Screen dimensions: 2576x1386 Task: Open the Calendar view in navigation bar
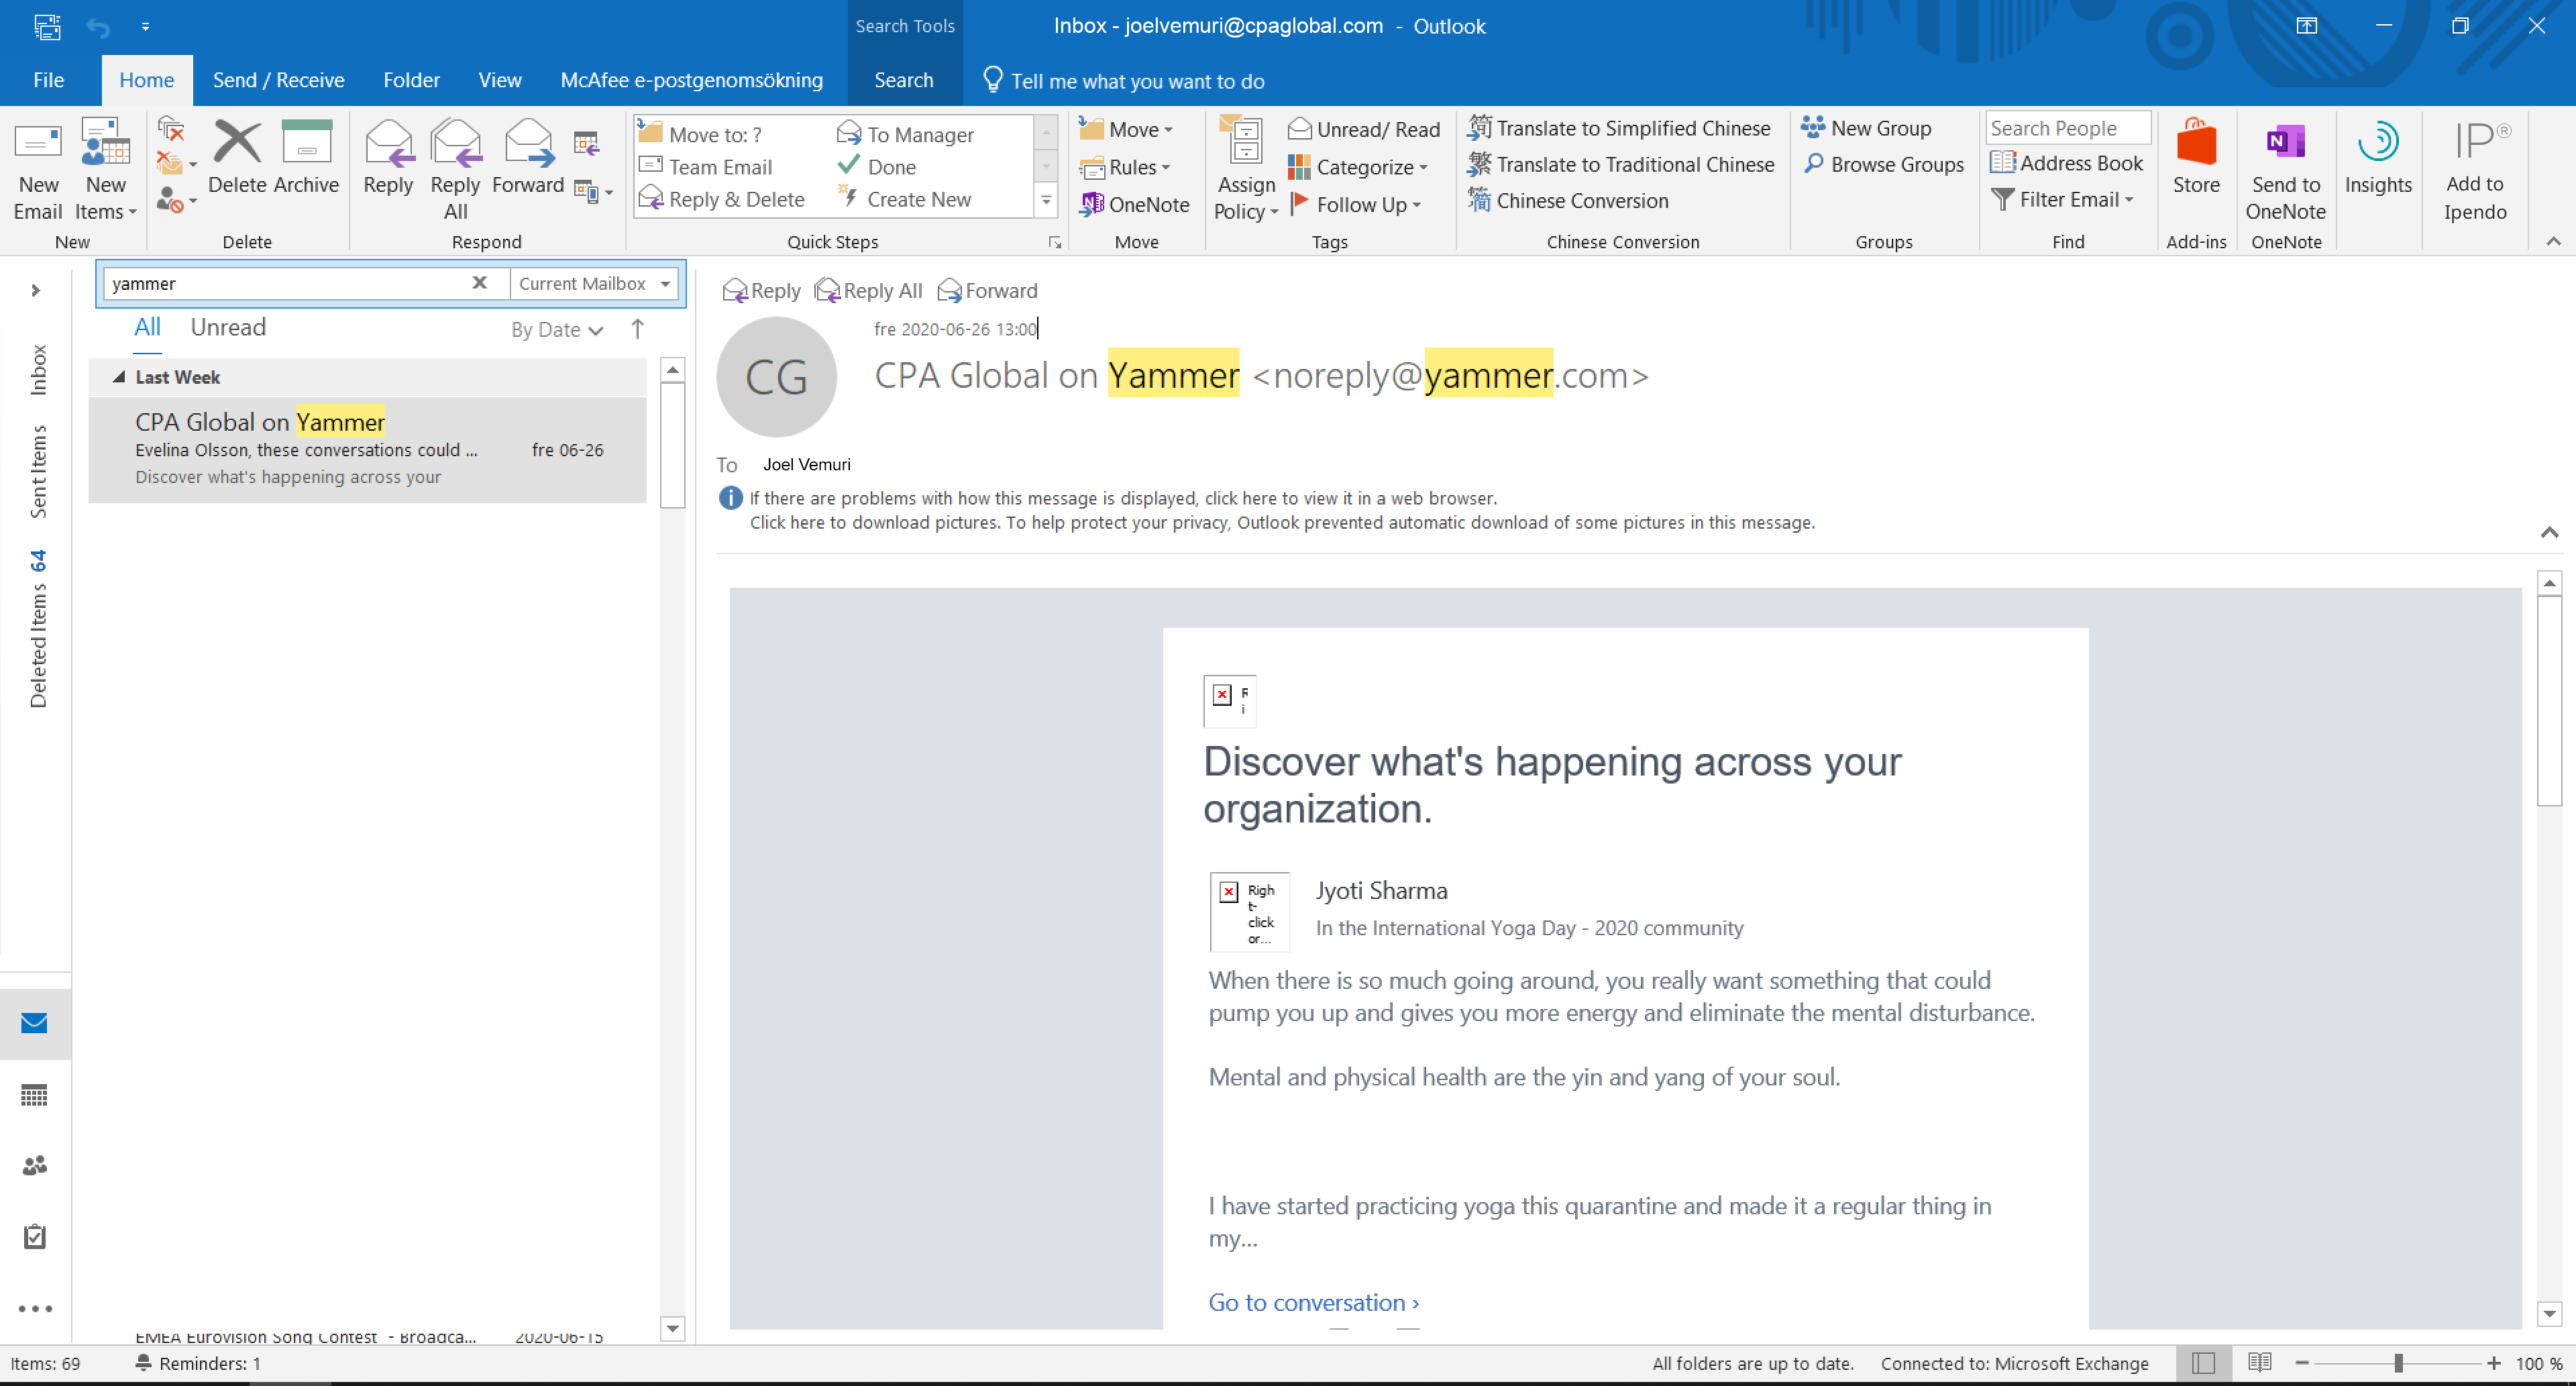(34, 1095)
